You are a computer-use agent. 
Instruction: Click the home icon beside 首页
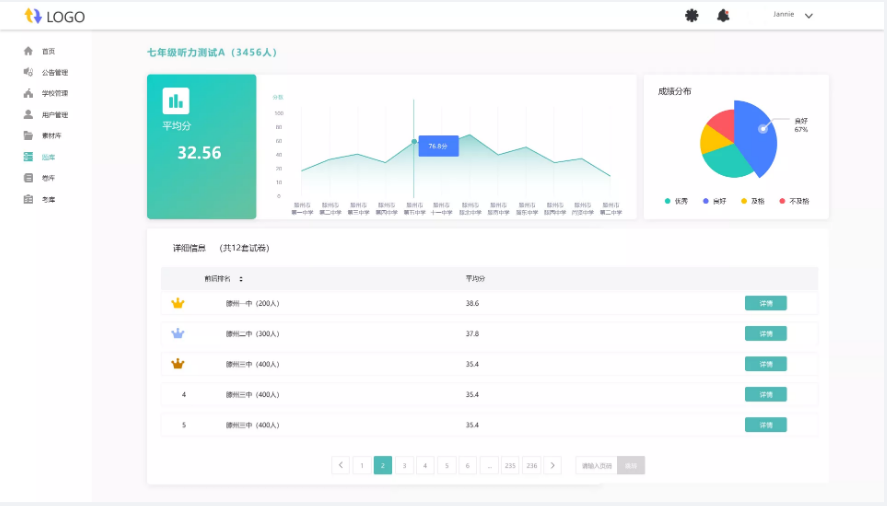(28, 51)
